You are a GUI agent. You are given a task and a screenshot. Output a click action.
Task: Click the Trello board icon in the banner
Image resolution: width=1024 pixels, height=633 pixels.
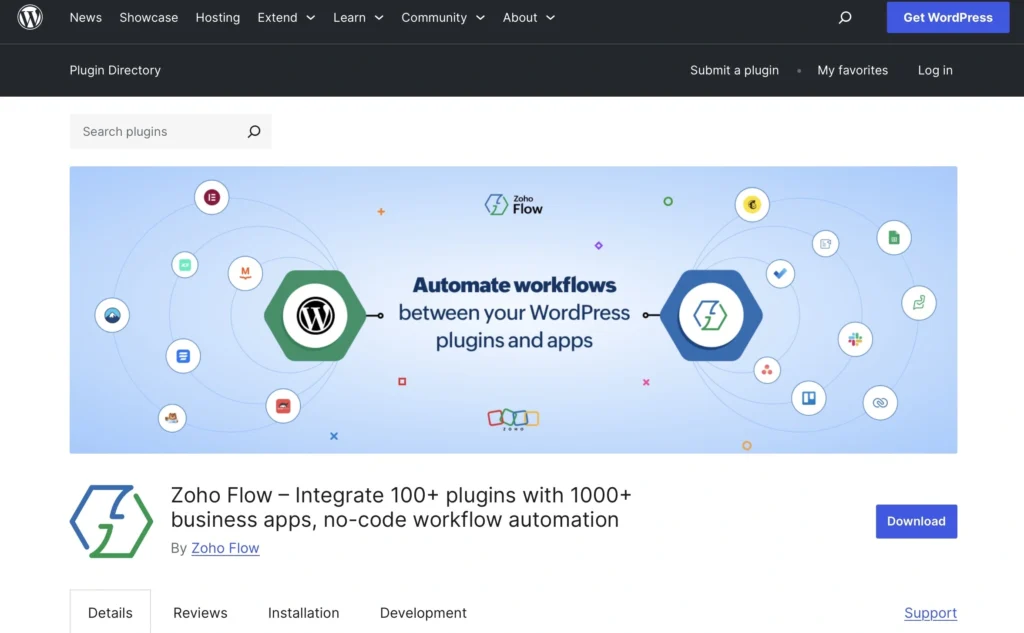808,398
